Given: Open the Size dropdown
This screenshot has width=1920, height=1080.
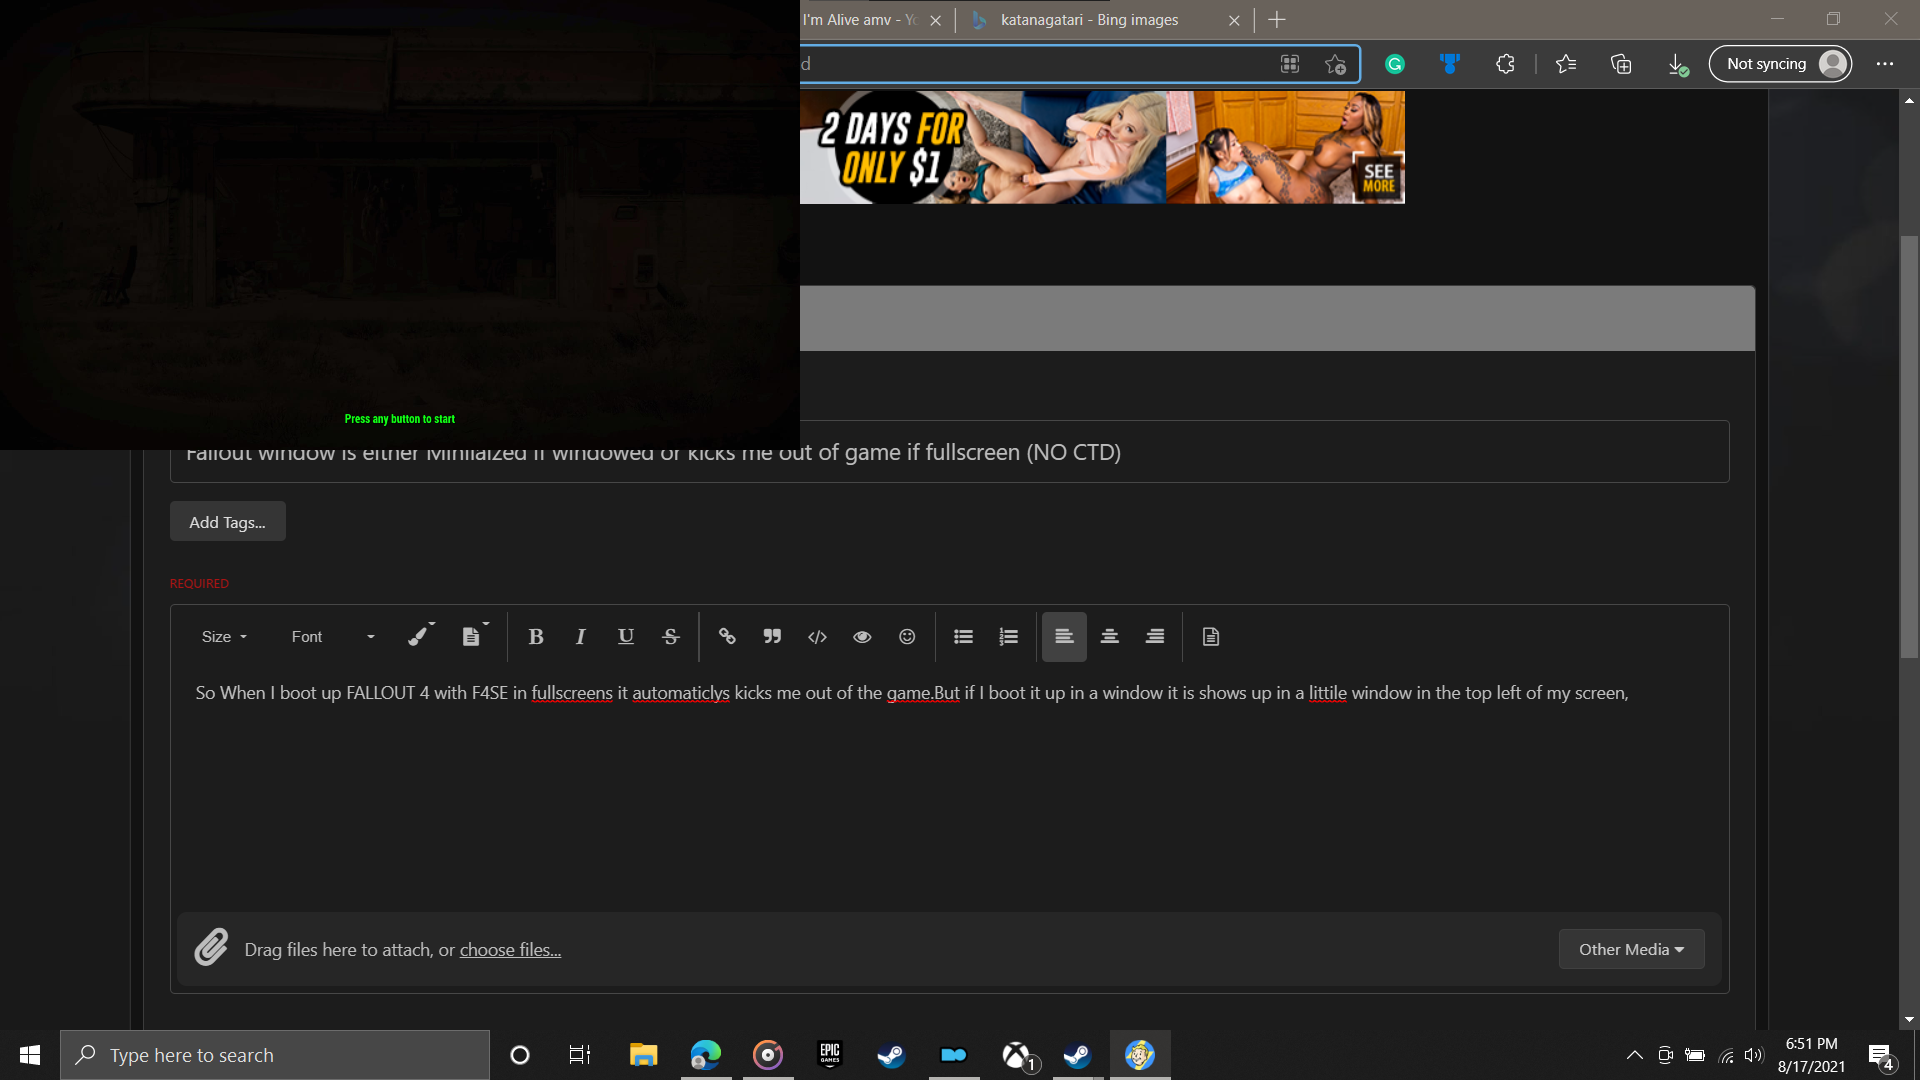Looking at the screenshot, I should coord(224,637).
